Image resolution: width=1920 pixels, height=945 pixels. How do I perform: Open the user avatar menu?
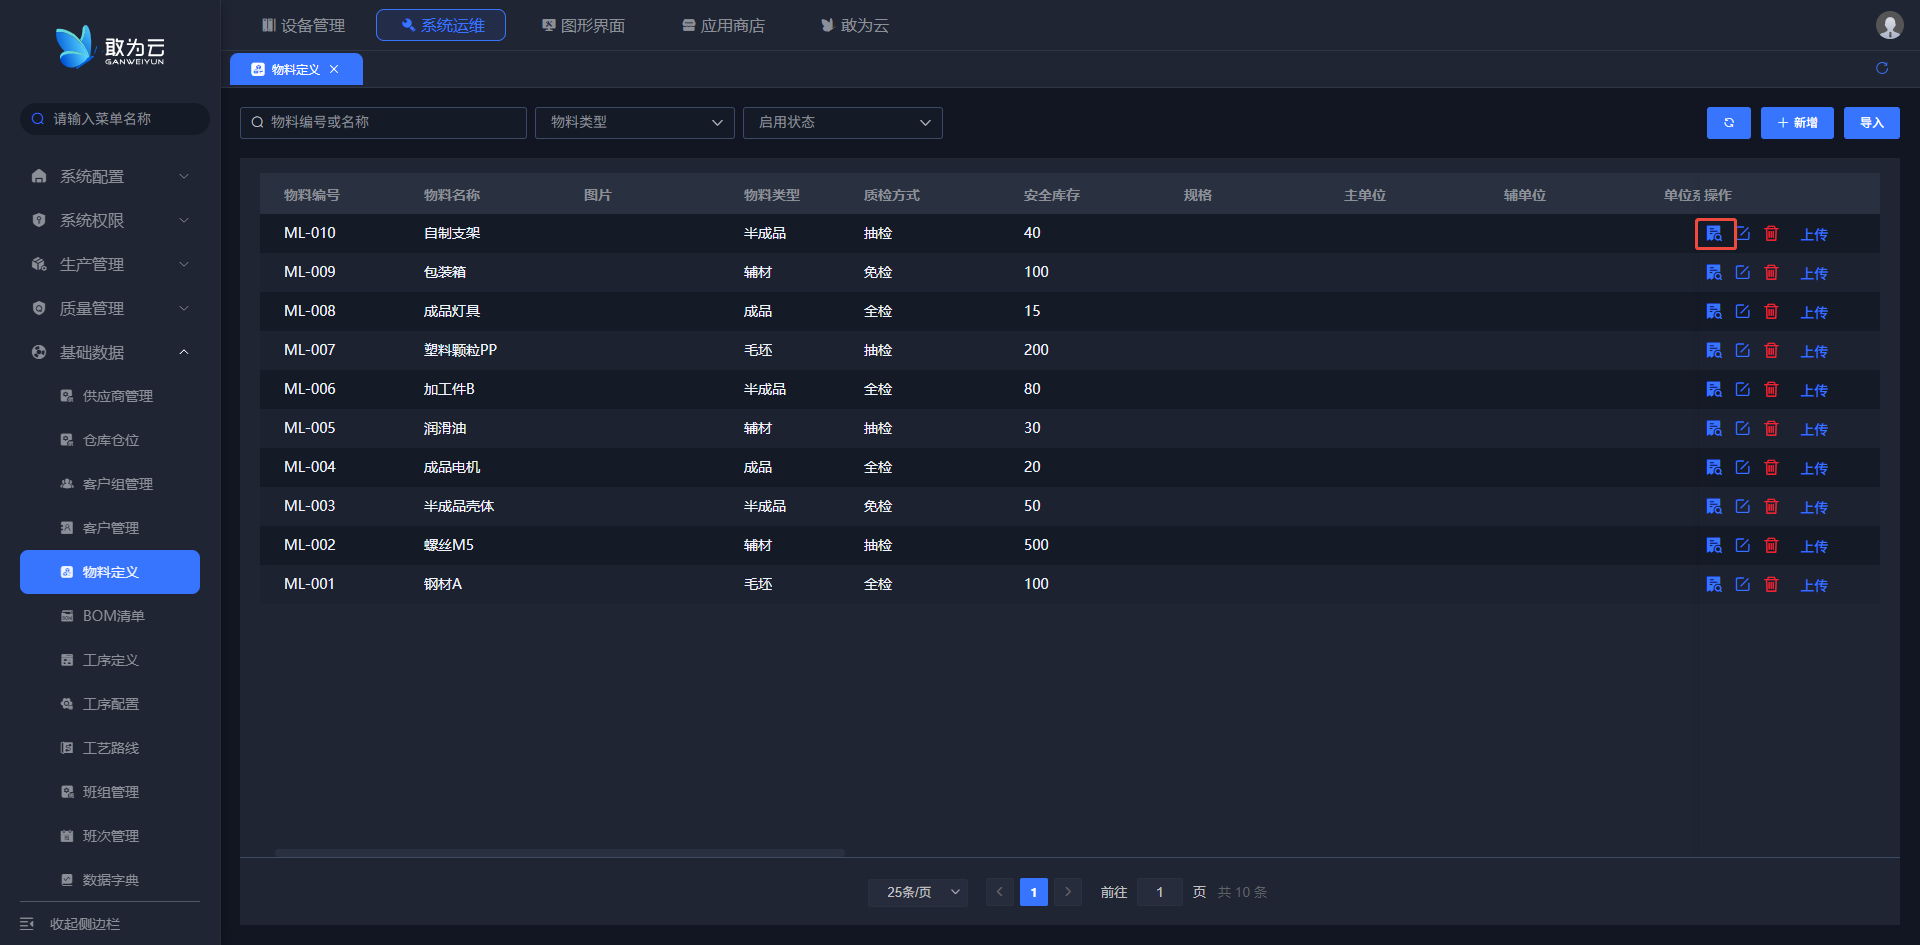point(1889,25)
